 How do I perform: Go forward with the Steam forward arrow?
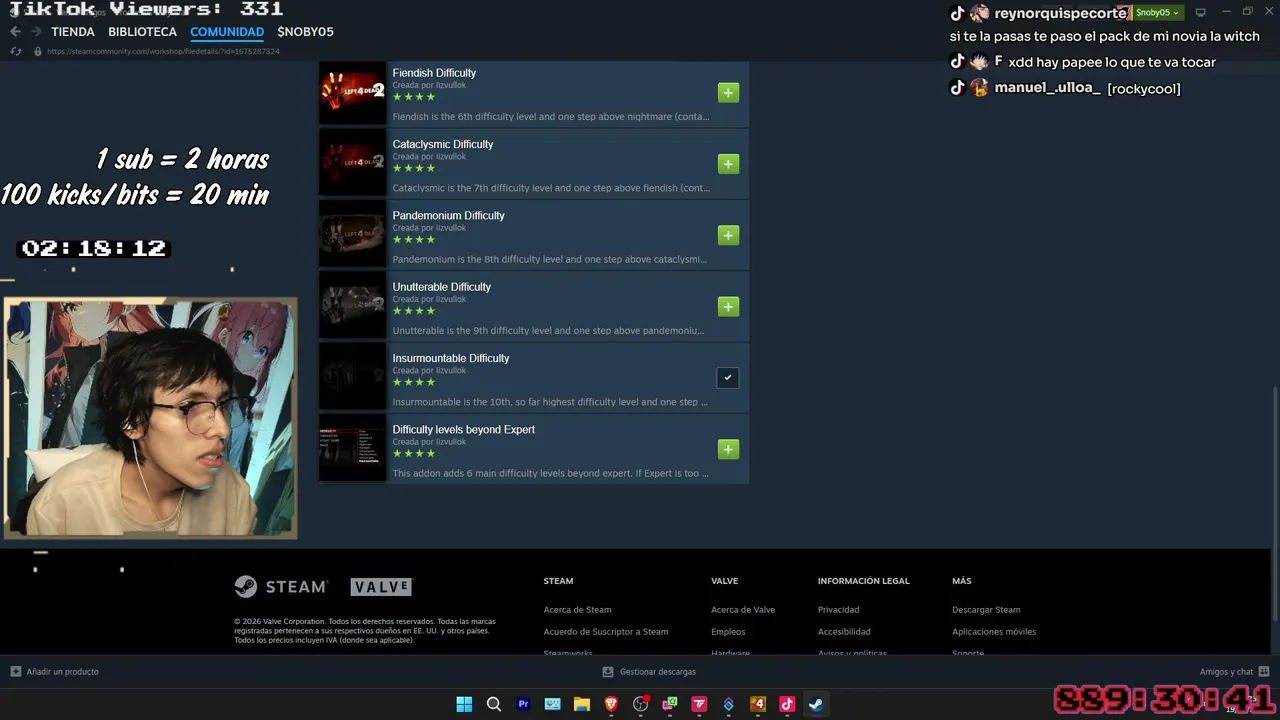36,32
